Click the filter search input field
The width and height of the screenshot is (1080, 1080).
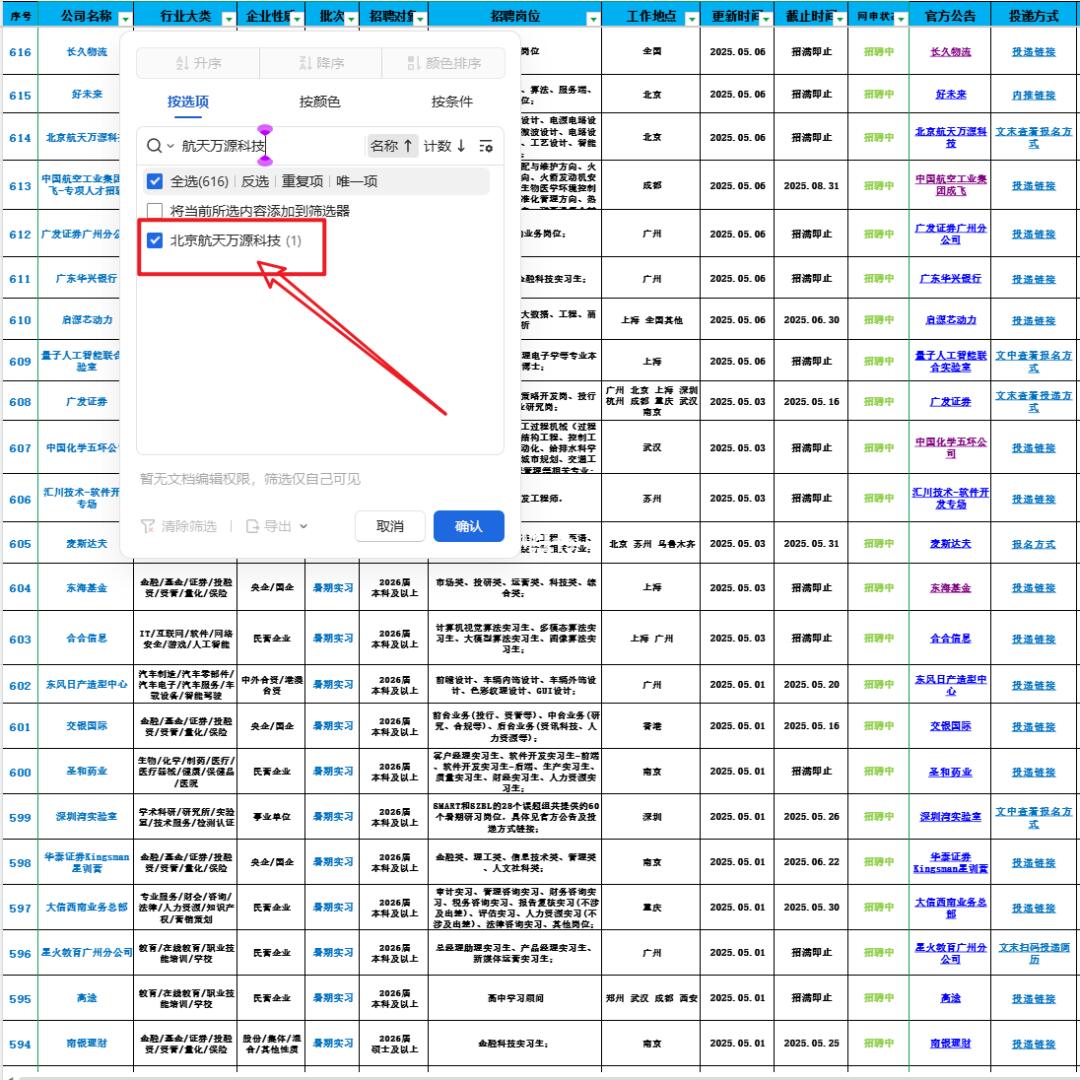coord(270,146)
